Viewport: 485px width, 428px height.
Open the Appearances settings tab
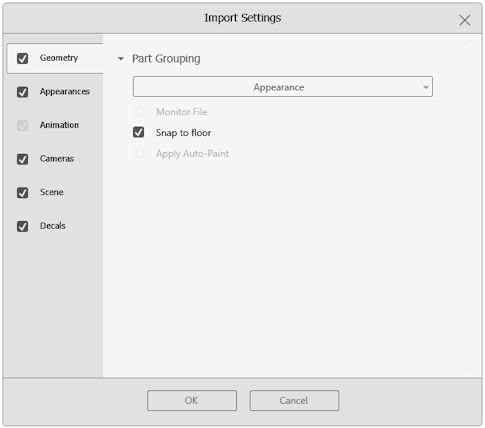tap(65, 92)
